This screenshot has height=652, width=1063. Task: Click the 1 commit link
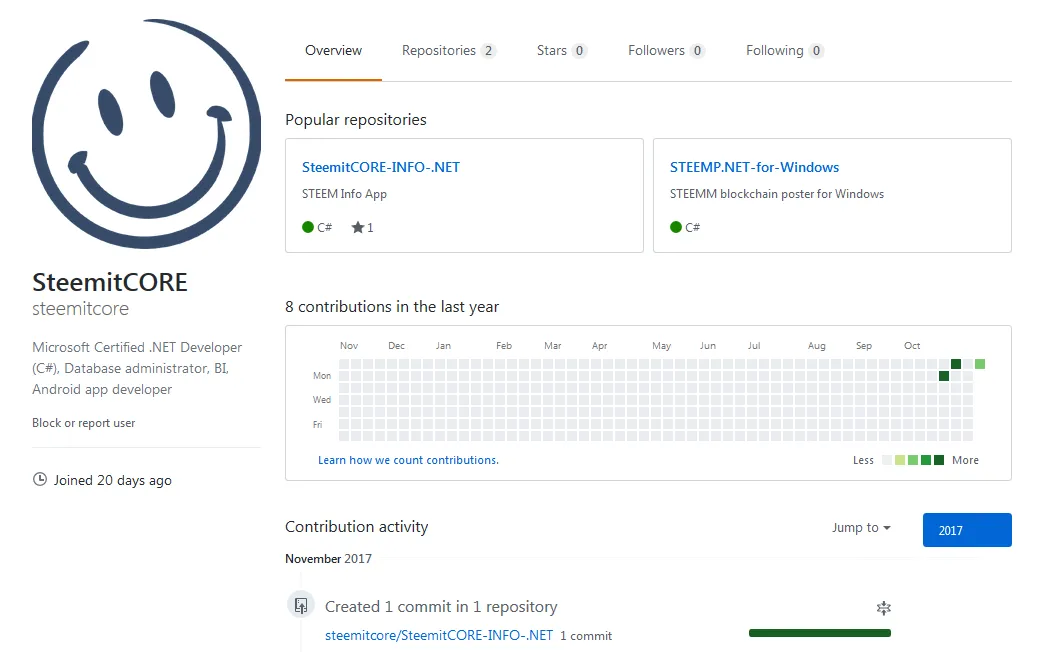coord(586,636)
